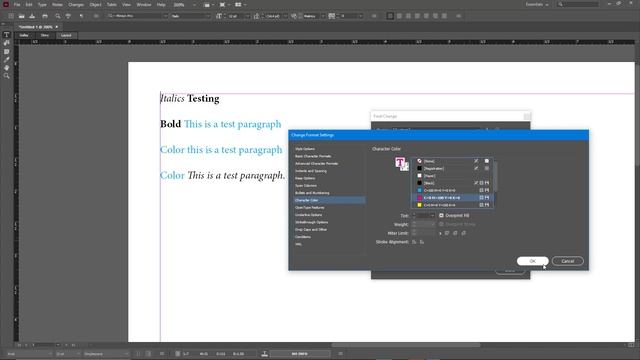
Task: Click the Print icon in control bar
Action: (45, 16)
